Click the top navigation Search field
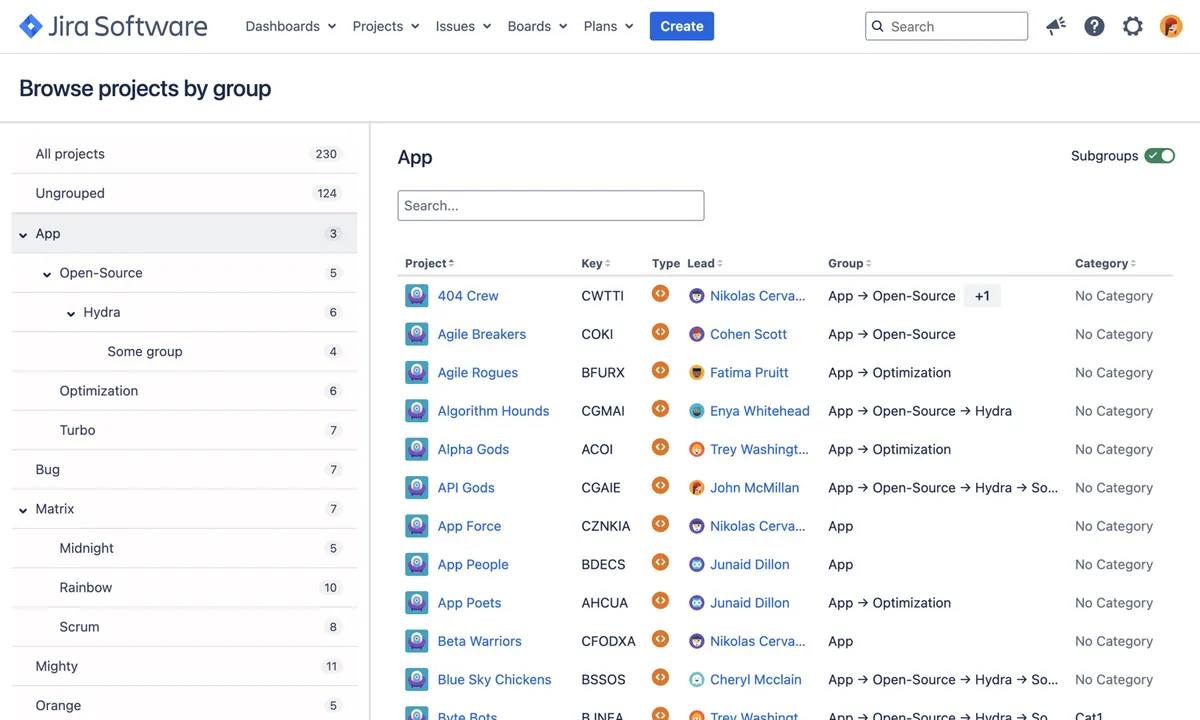Screen dimensions: 1200x720 (946, 26)
